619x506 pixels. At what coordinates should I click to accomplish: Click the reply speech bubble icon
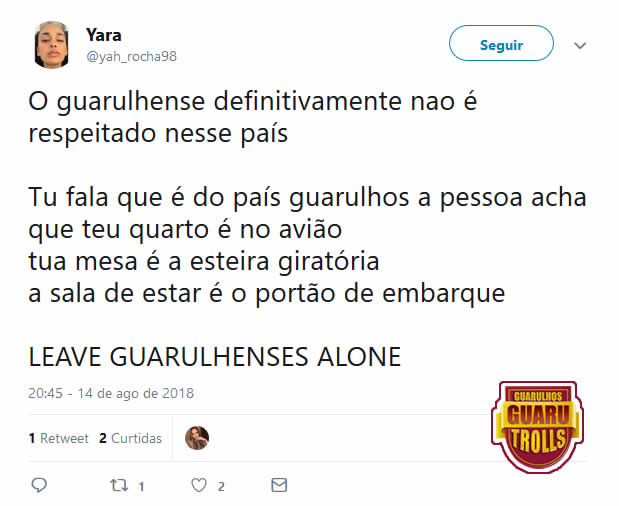(x=39, y=485)
